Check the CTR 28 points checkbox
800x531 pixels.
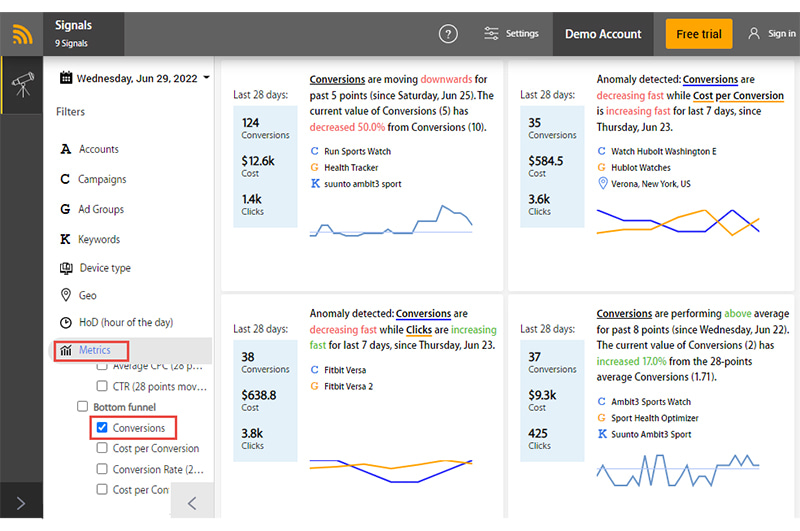[102, 386]
